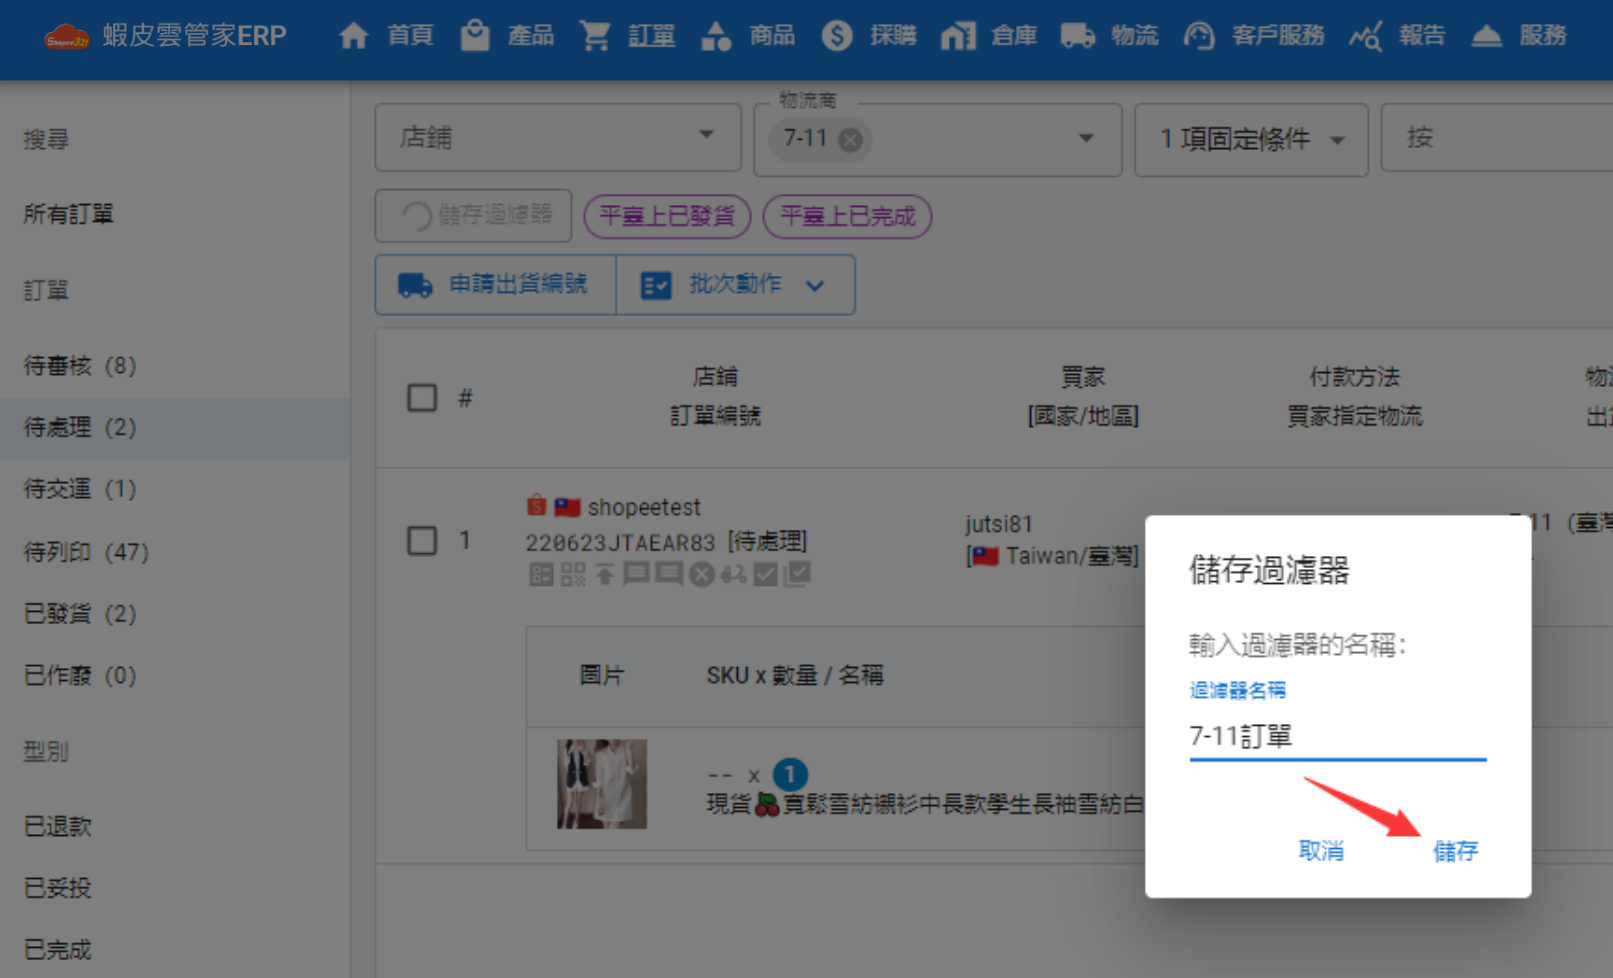Click the store name shopeetest
Screen dimensions: 1613x978
tap(644, 507)
